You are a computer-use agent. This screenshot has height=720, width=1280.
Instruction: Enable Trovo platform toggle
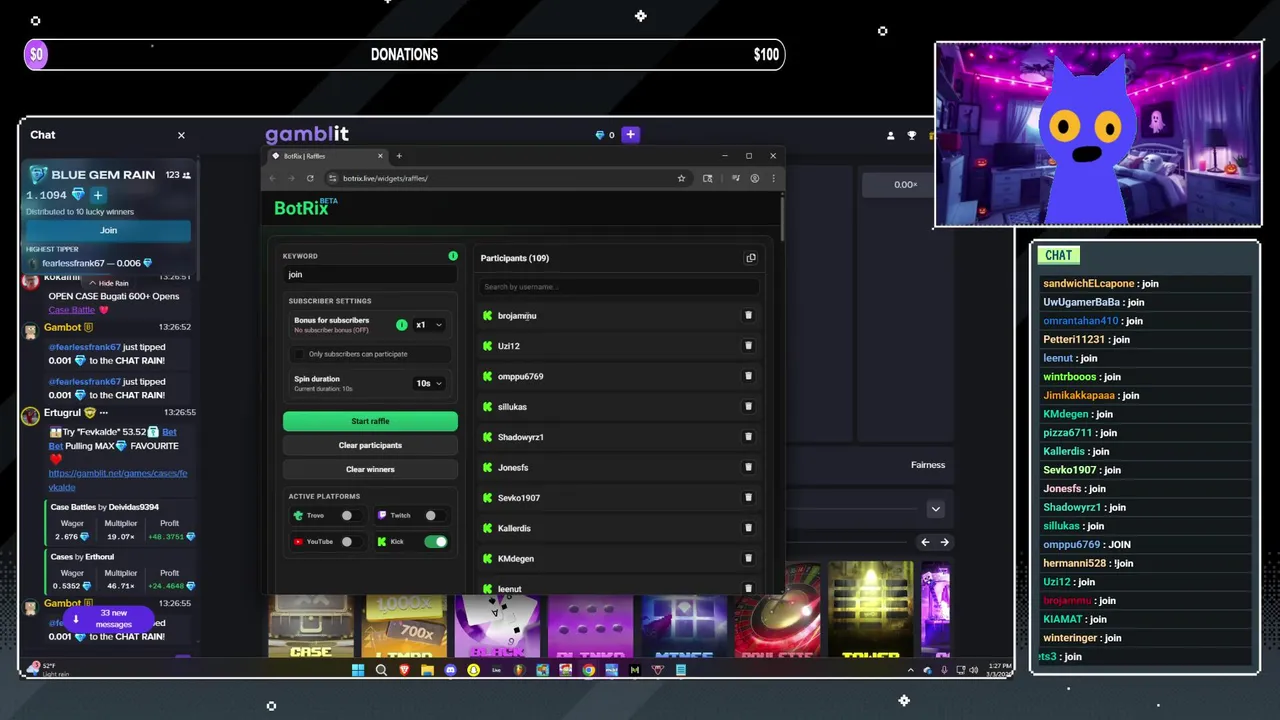tap(350, 516)
